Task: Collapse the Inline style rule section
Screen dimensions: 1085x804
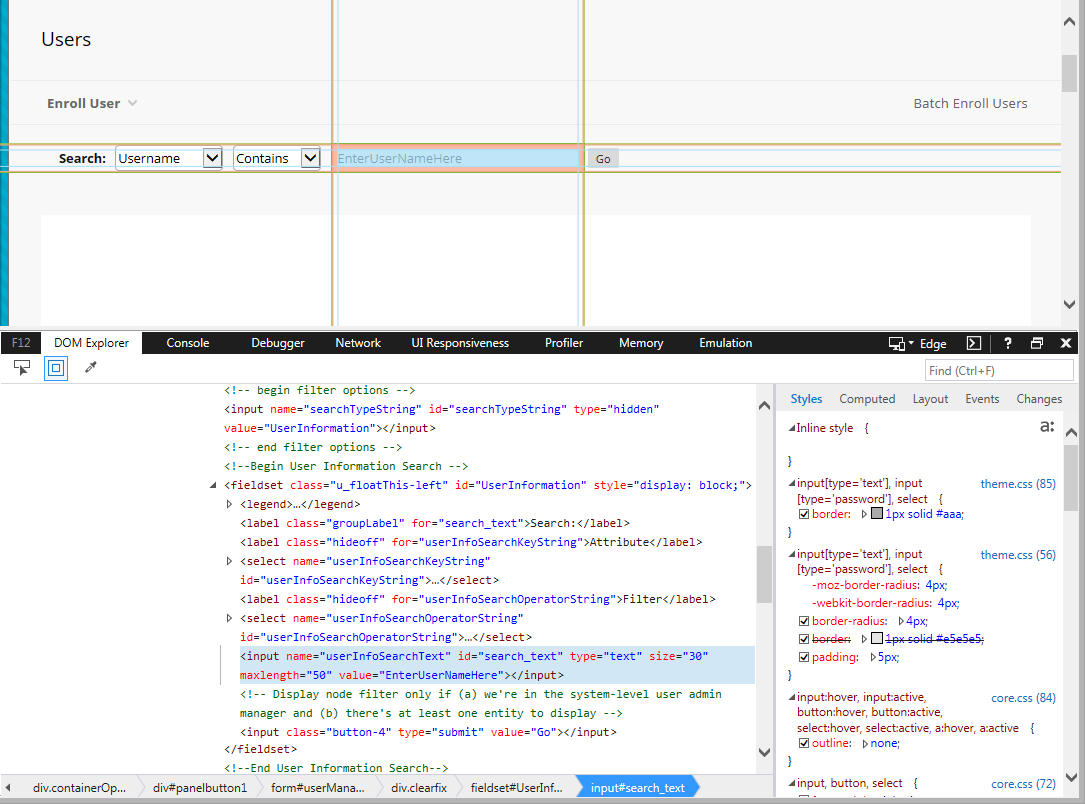Action: pos(792,428)
